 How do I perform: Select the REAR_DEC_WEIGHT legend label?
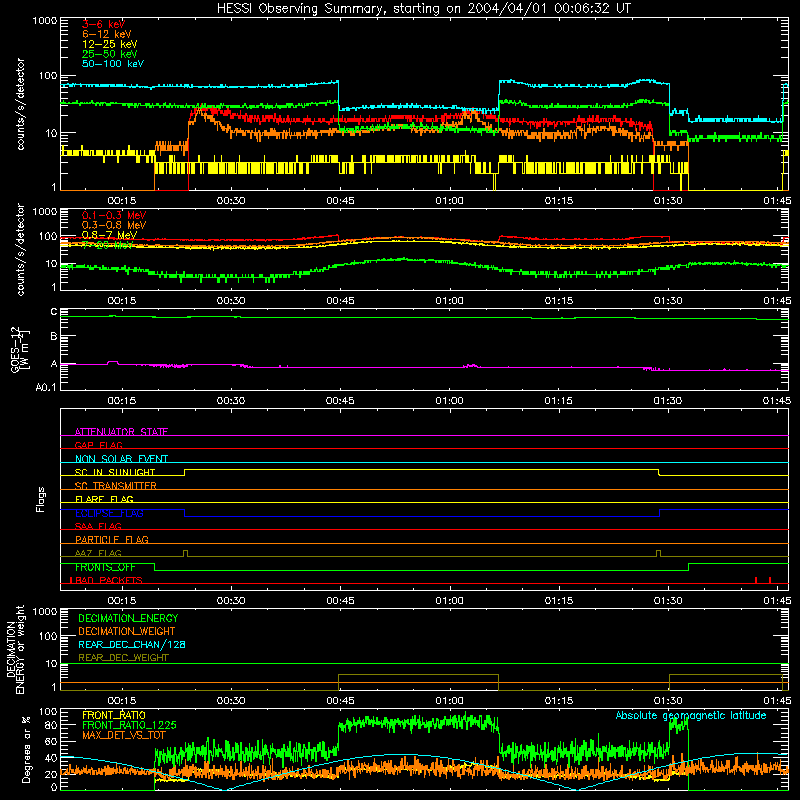point(123,658)
